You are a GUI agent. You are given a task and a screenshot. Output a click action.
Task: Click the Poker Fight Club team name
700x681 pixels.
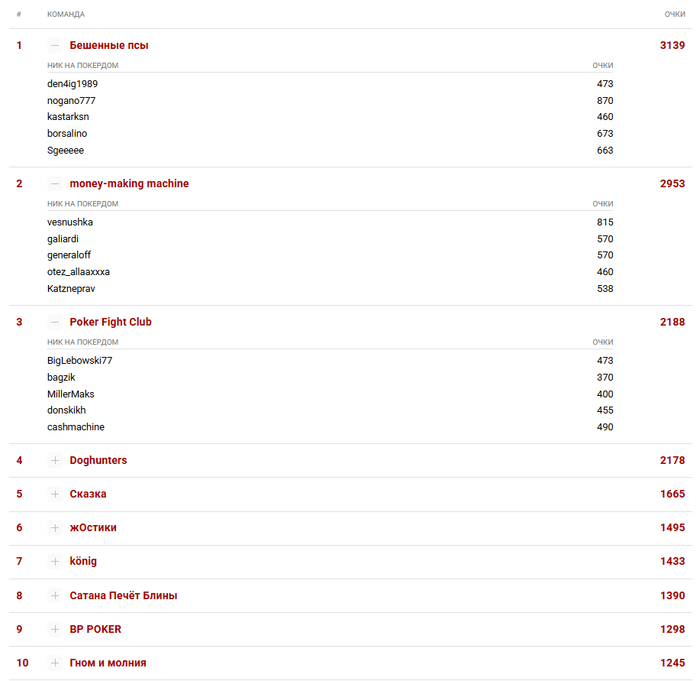[x=110, y=322]
